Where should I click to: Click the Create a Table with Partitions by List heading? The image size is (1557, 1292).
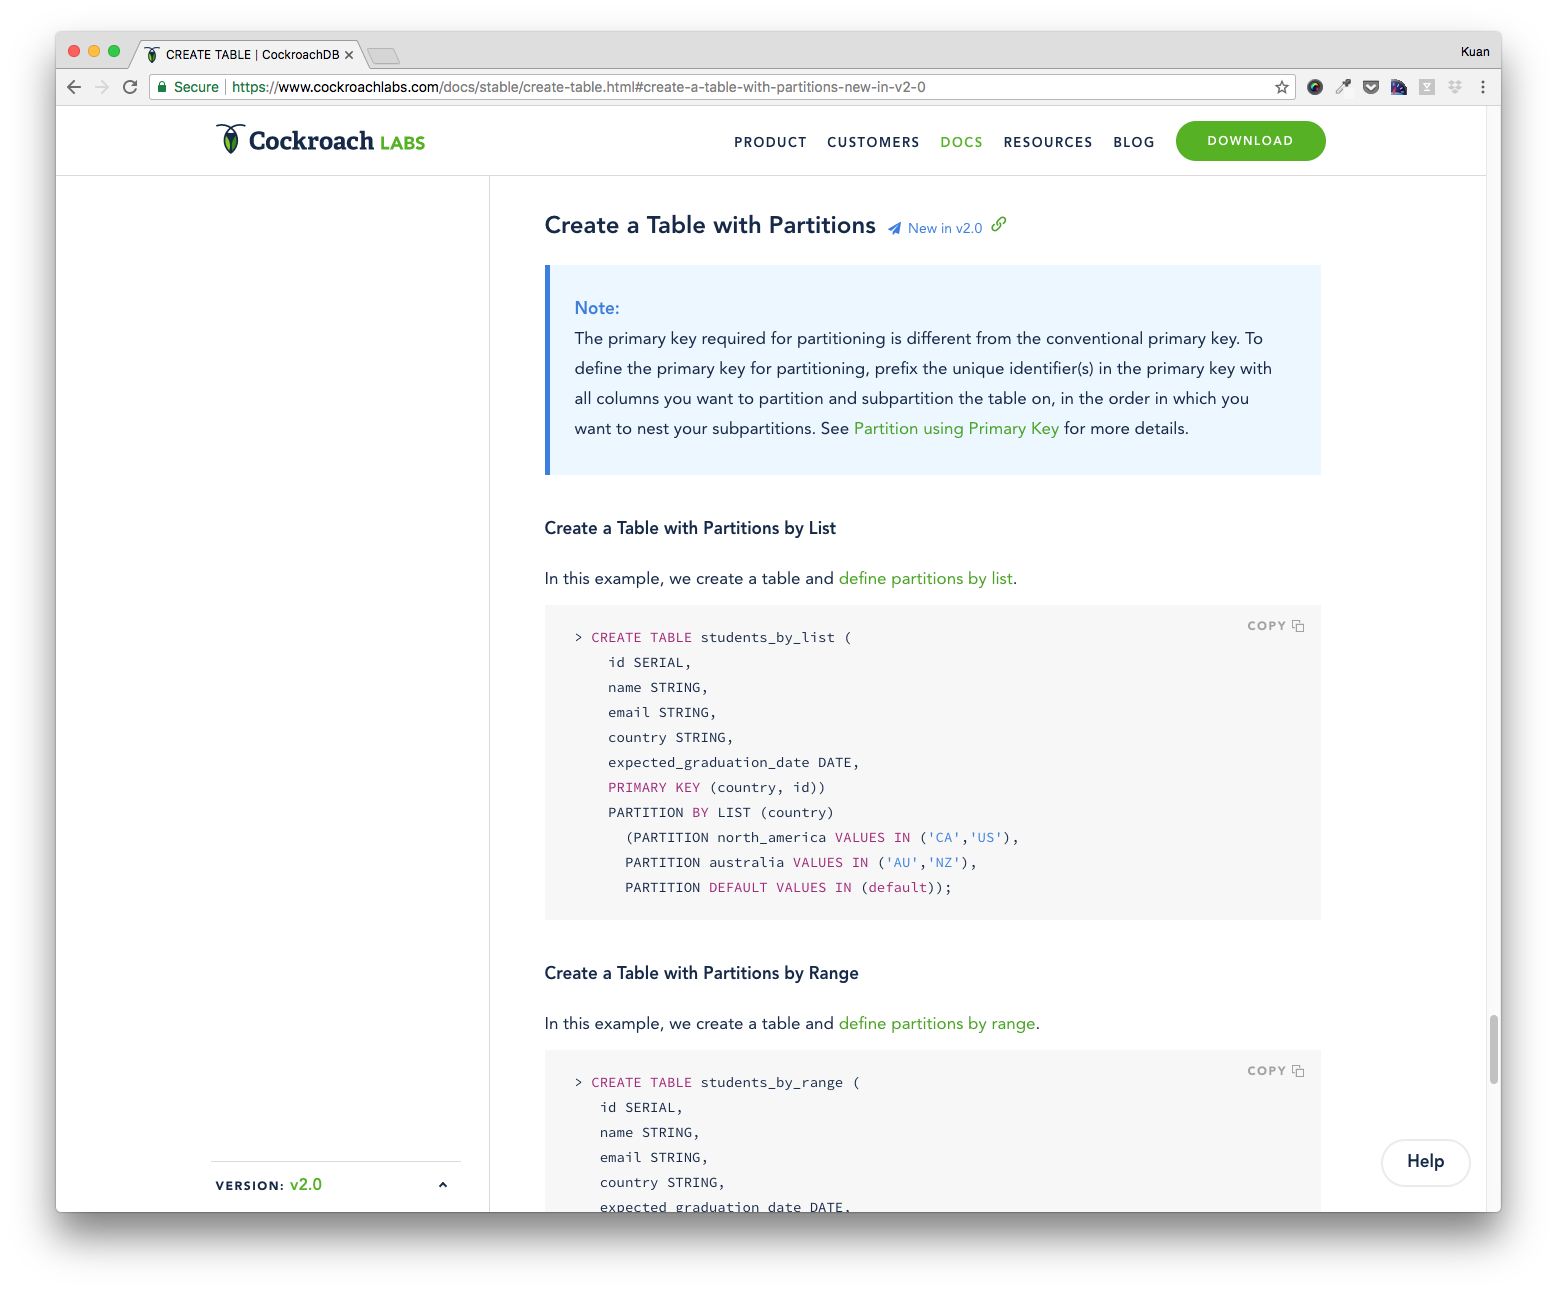click(x=690, y=528)
